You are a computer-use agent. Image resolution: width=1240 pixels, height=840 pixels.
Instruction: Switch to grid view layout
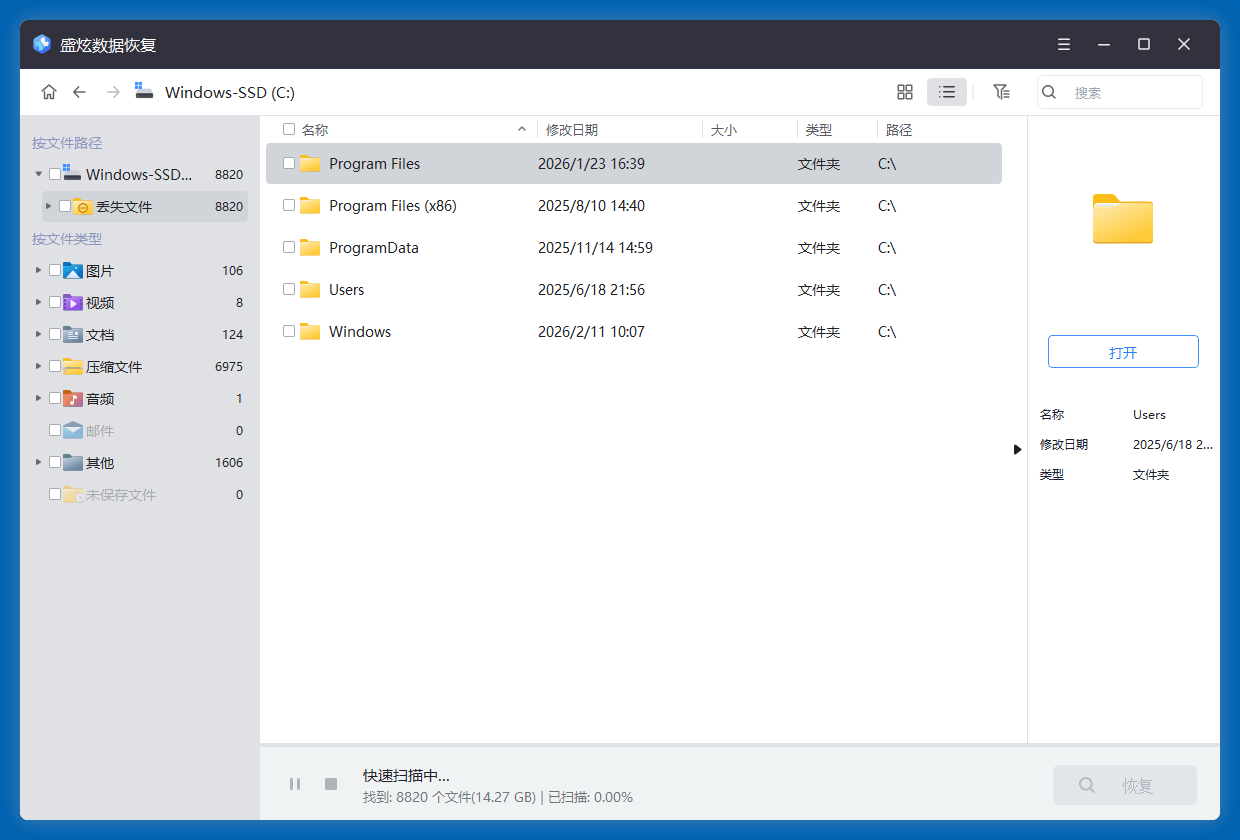tap(905, 91)
